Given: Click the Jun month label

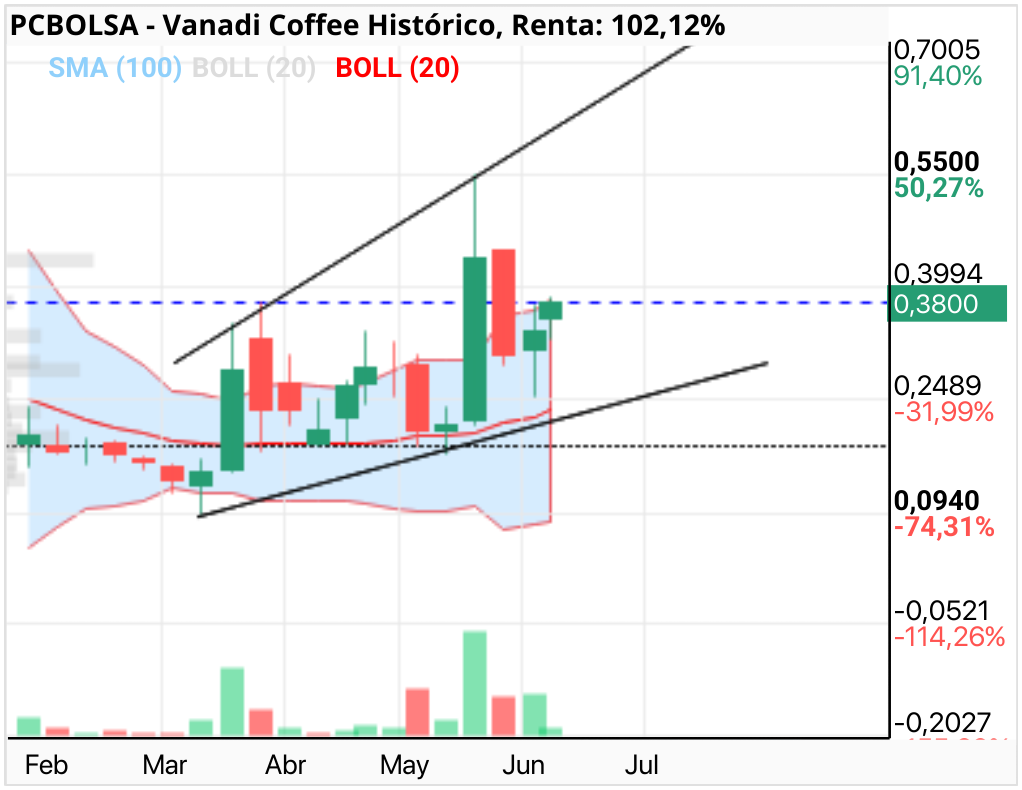Looking at the screenshot, I should pos(523,765).
